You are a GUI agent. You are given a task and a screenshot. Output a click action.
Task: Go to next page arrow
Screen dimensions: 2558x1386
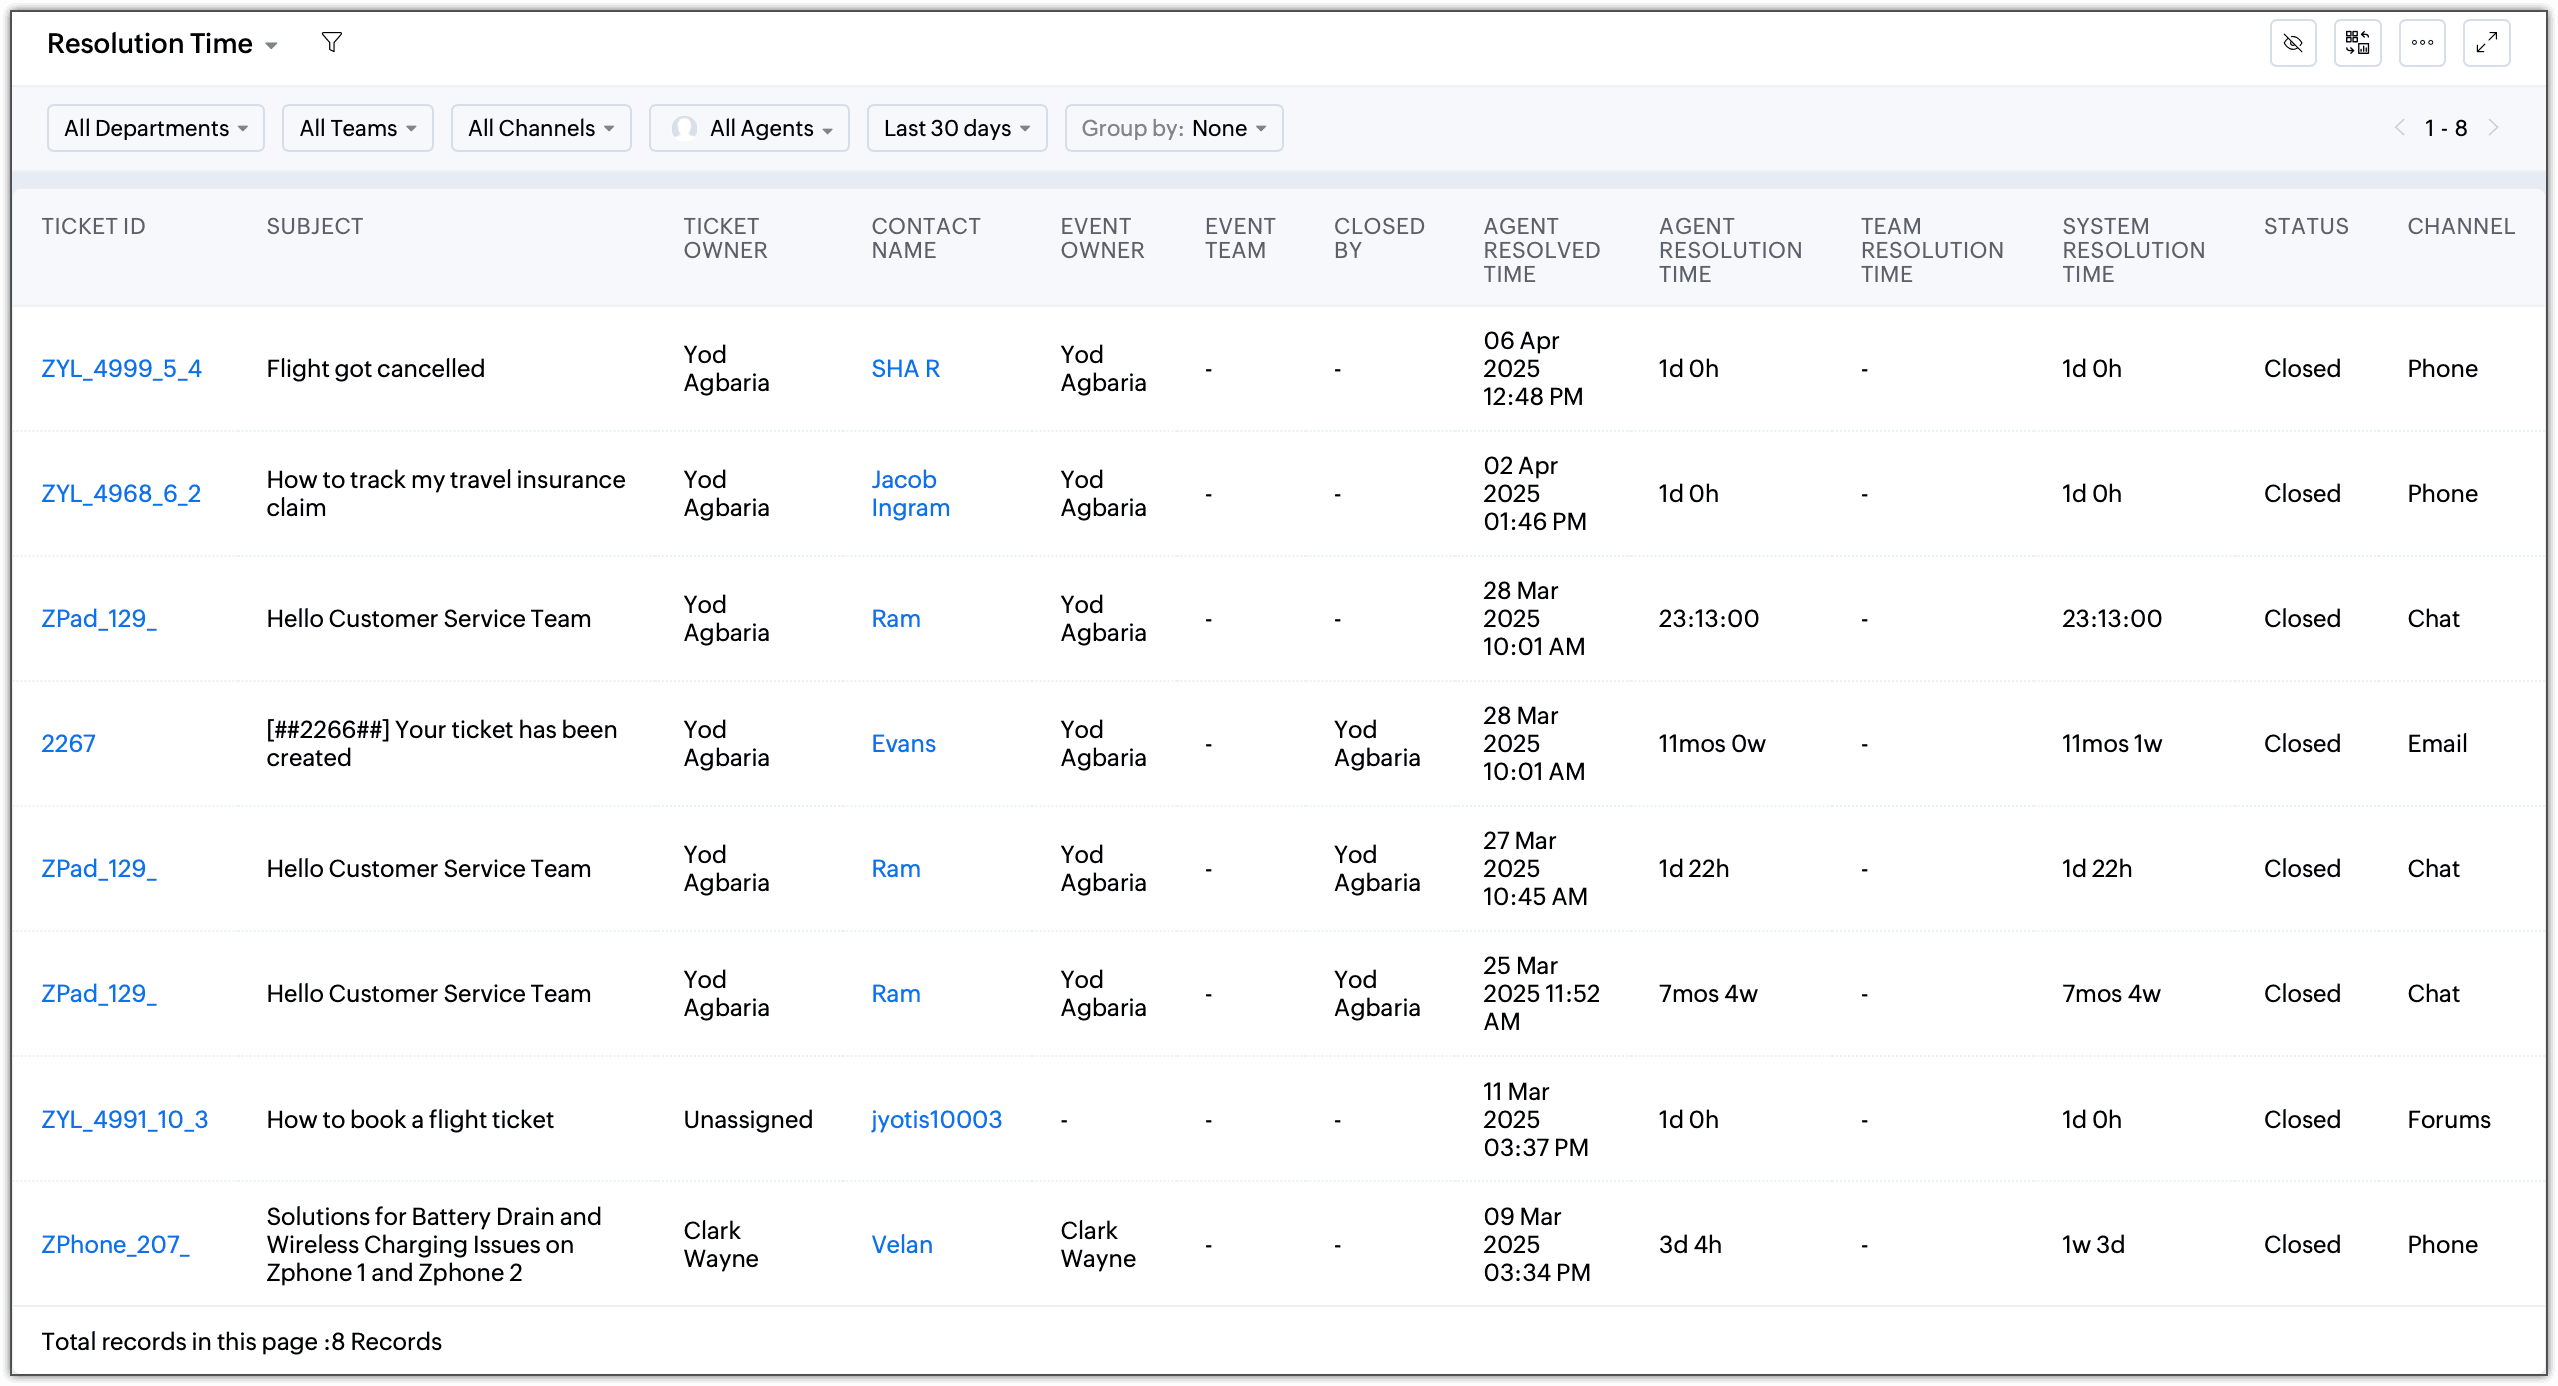point(2494,128)
